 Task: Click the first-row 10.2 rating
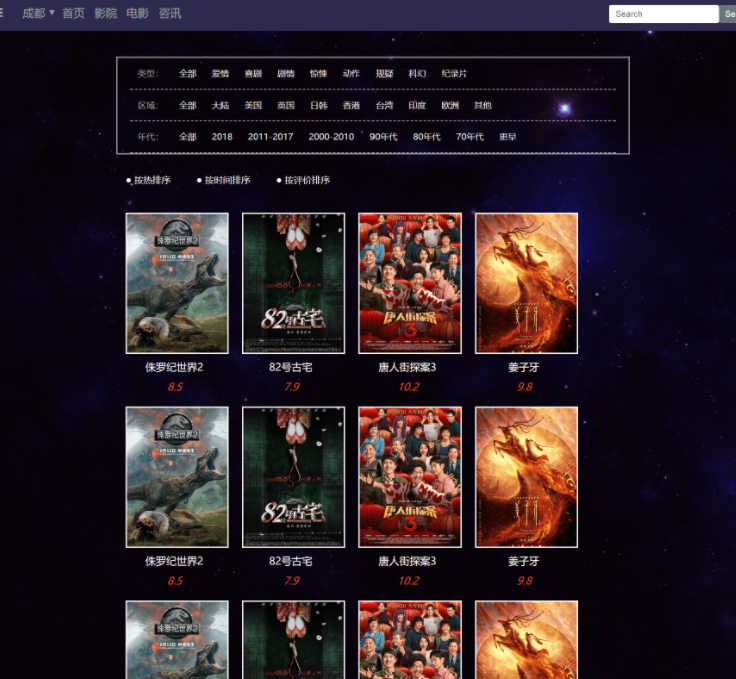tap(409, 387)
